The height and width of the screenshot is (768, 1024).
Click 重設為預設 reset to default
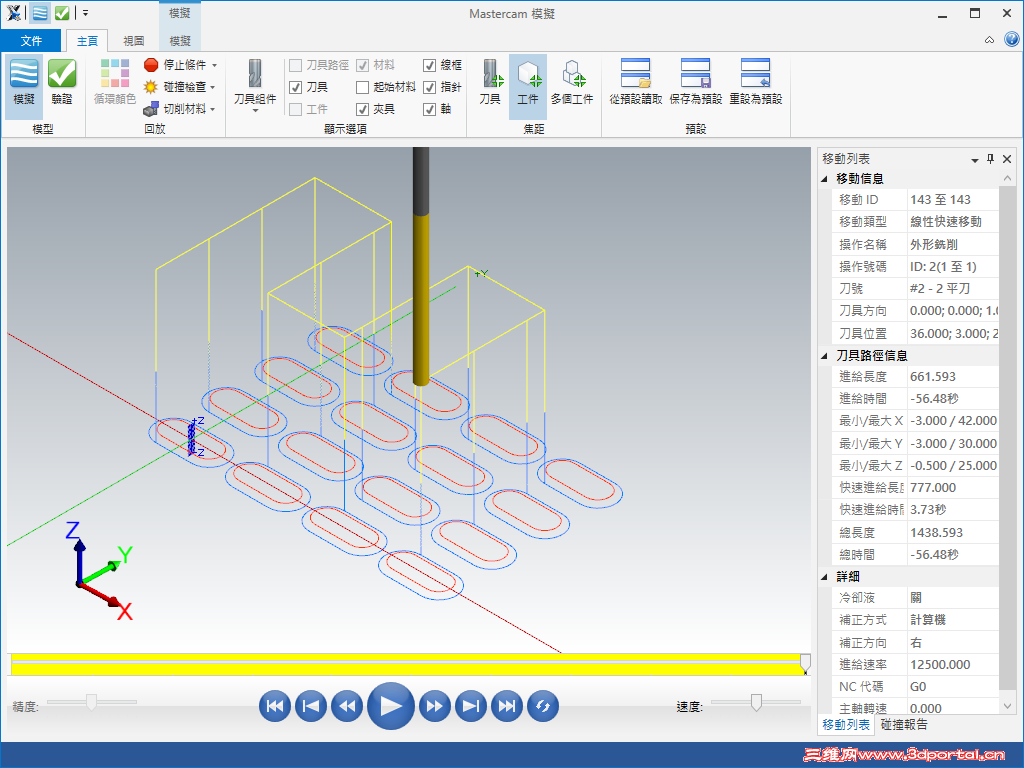[756, 83]
